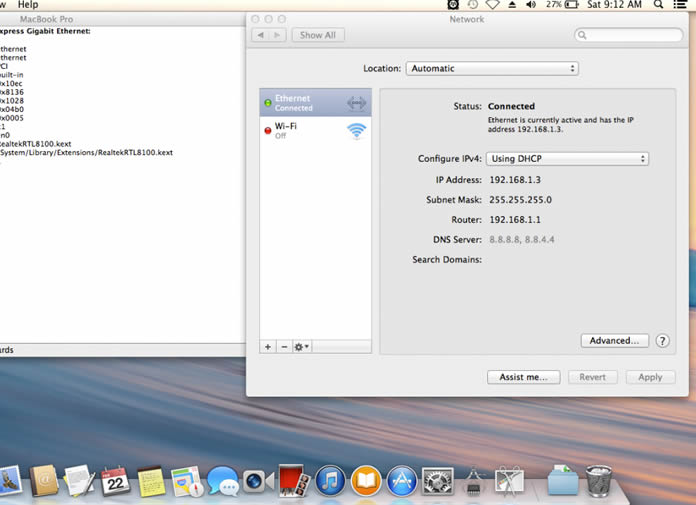Click the Assist me... button
Viewport: 696px width, 505px height.
(523, 377)
